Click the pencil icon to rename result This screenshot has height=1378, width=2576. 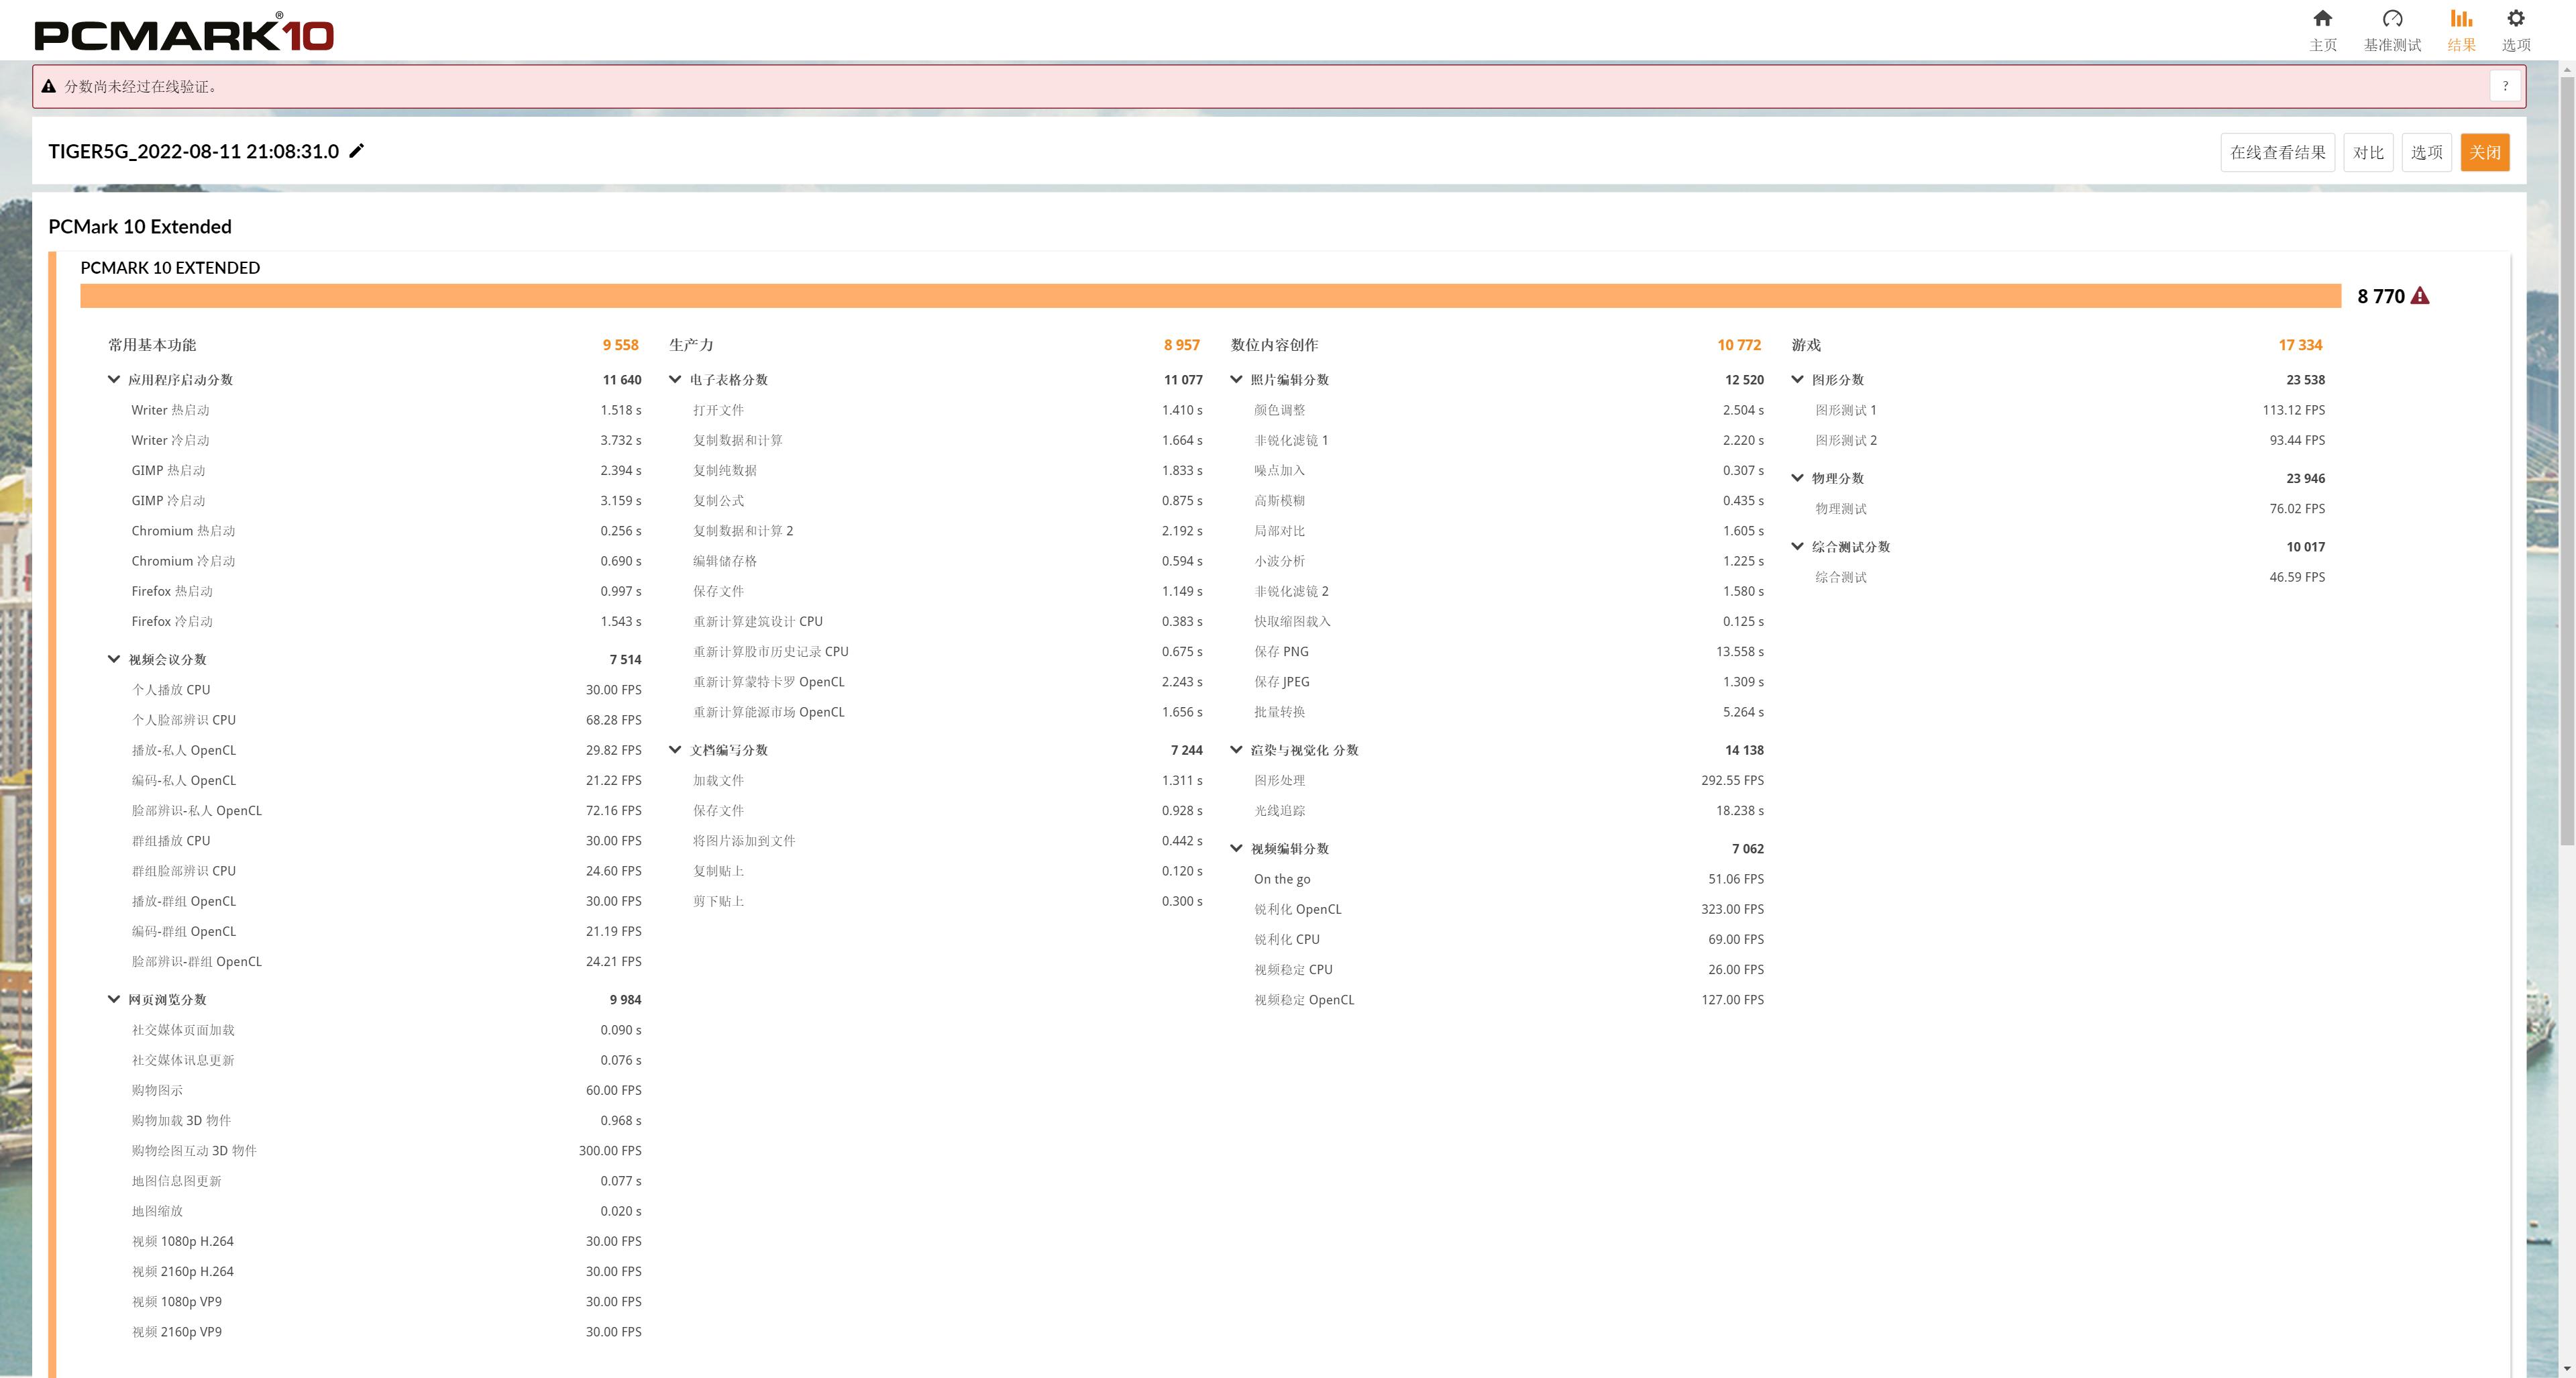[x=357, y=151]
